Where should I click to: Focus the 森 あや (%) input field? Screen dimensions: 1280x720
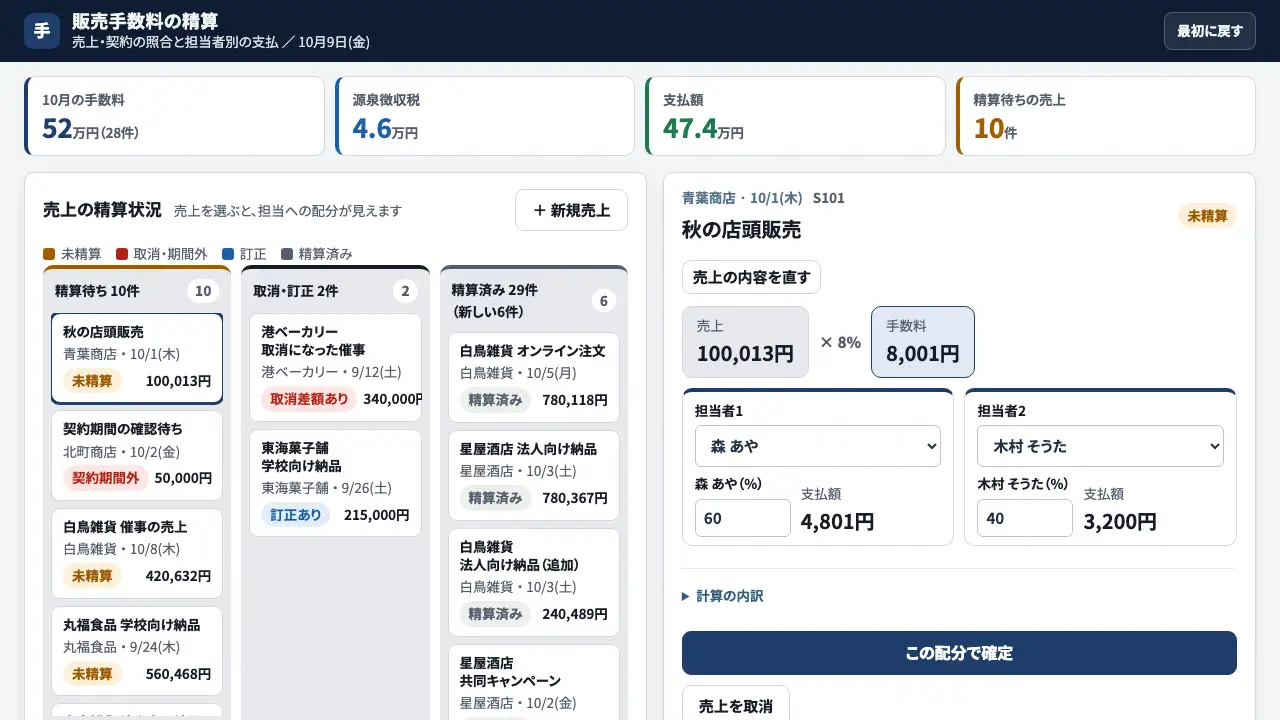tap(742, 518)
